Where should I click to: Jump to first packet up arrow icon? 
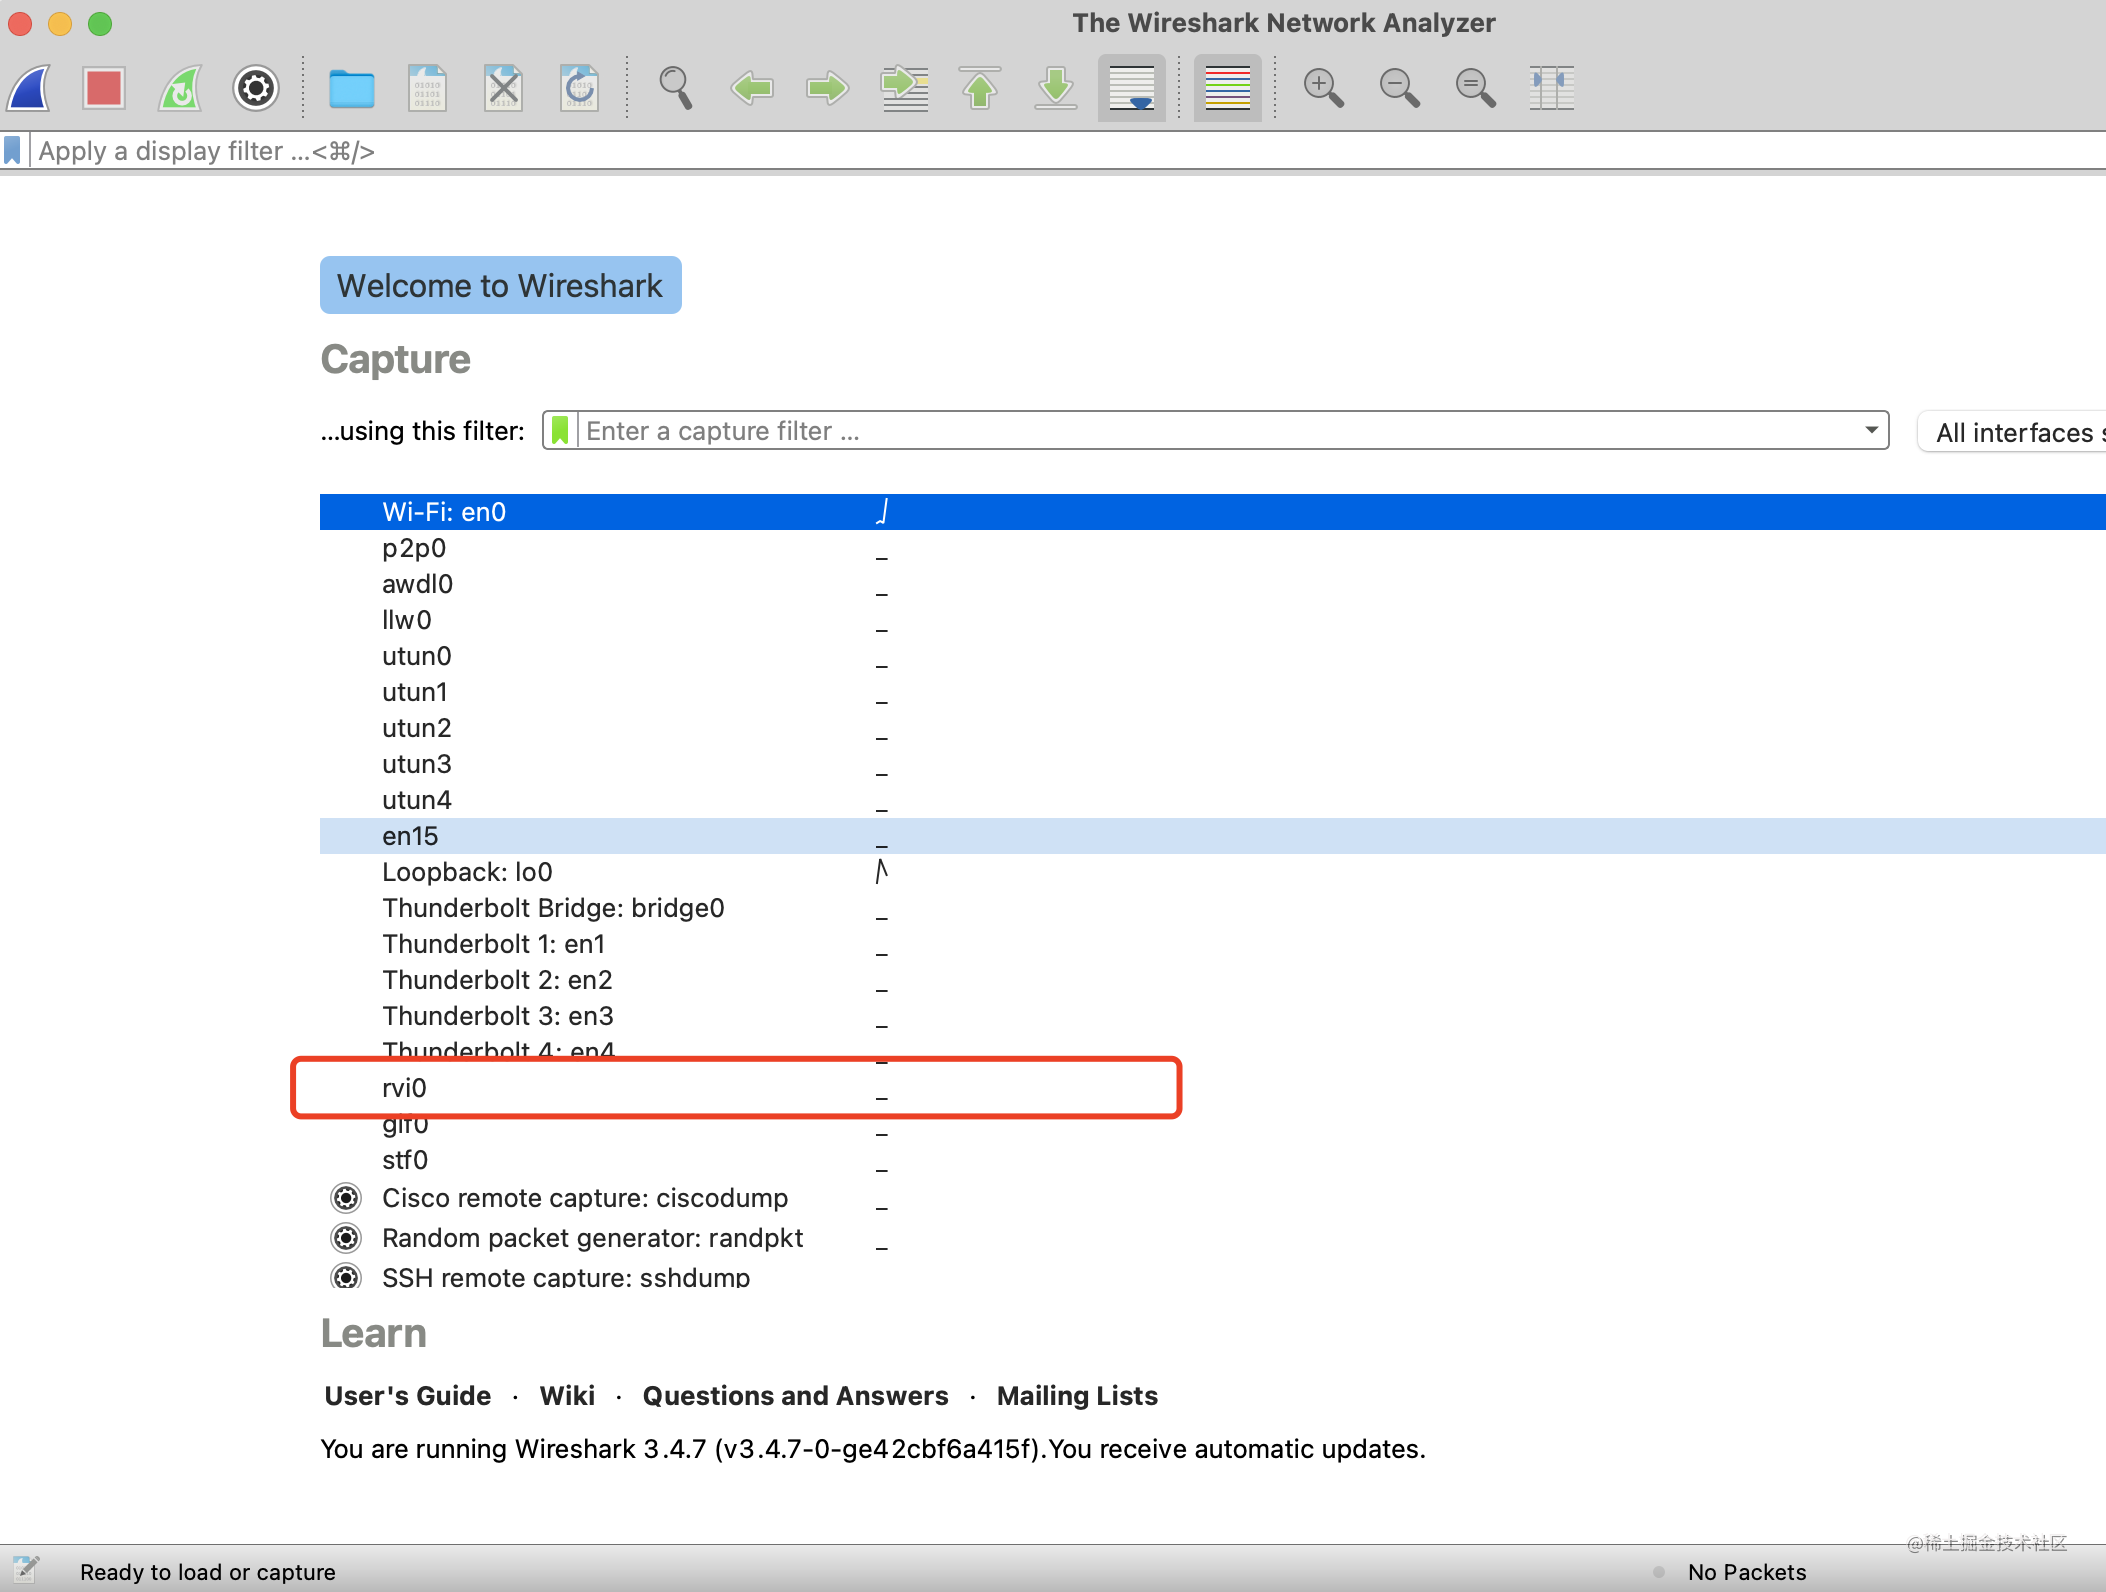(980, 88)
